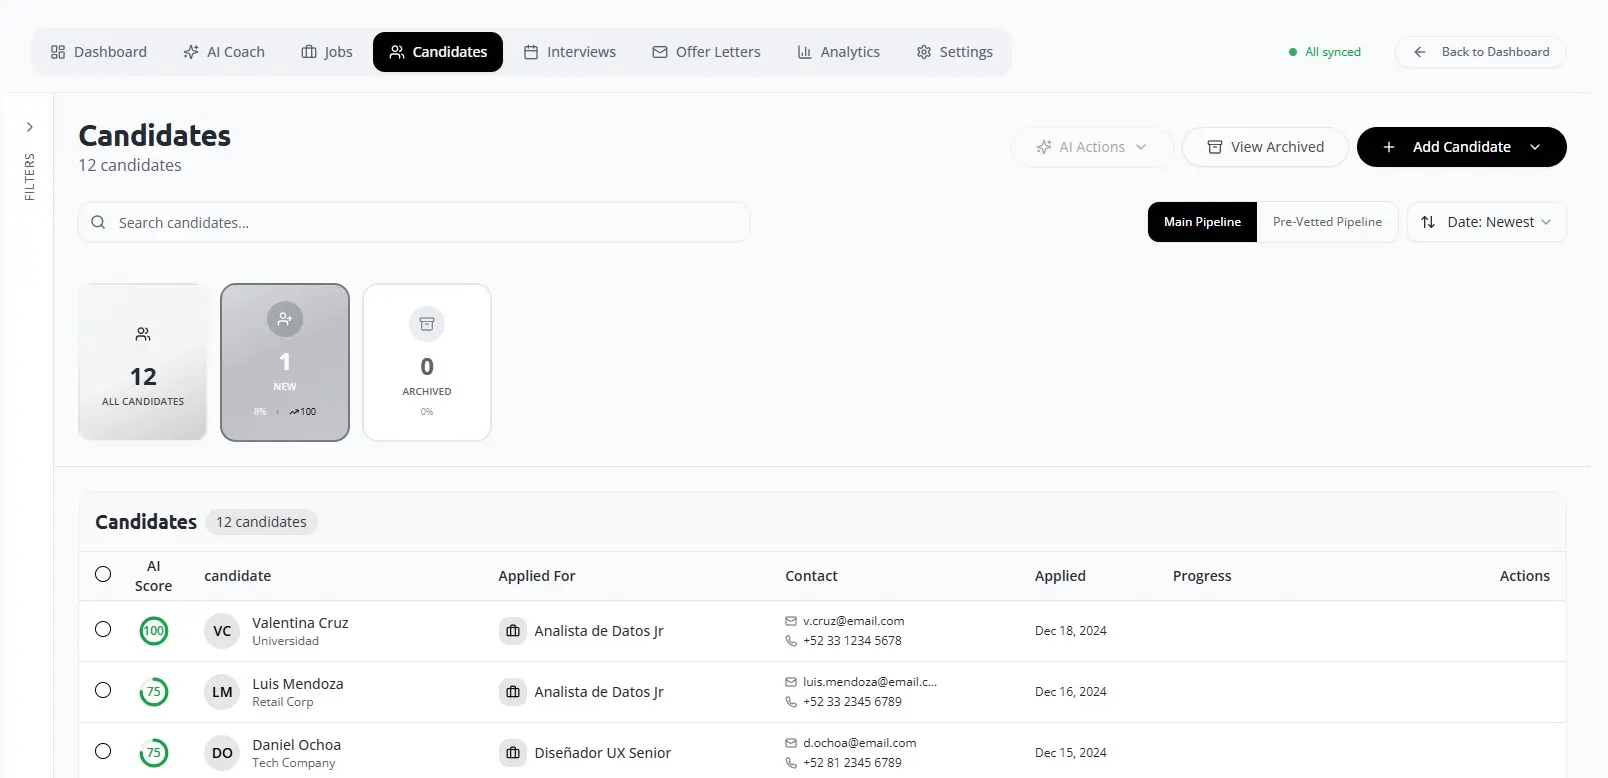
Task: Click the All Candidates people icon
Action: click(x=143, y=334)
